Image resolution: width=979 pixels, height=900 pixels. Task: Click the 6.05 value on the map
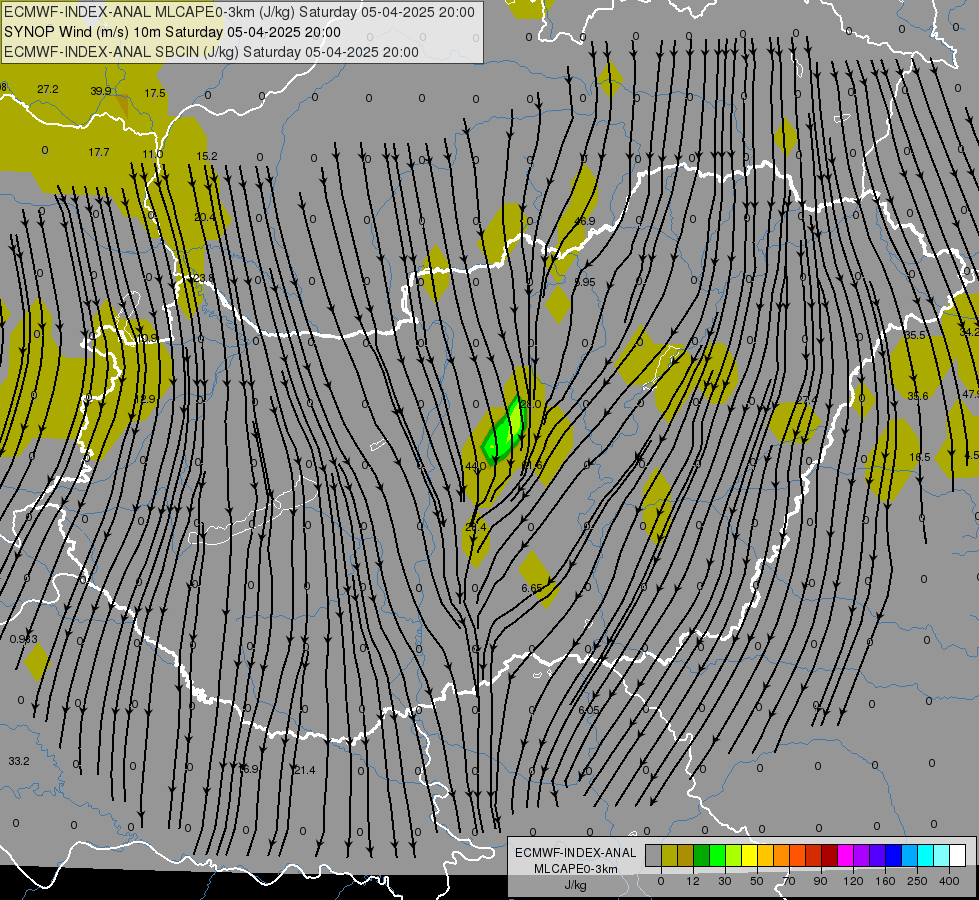pyautogui.click(x=589, y=711)
